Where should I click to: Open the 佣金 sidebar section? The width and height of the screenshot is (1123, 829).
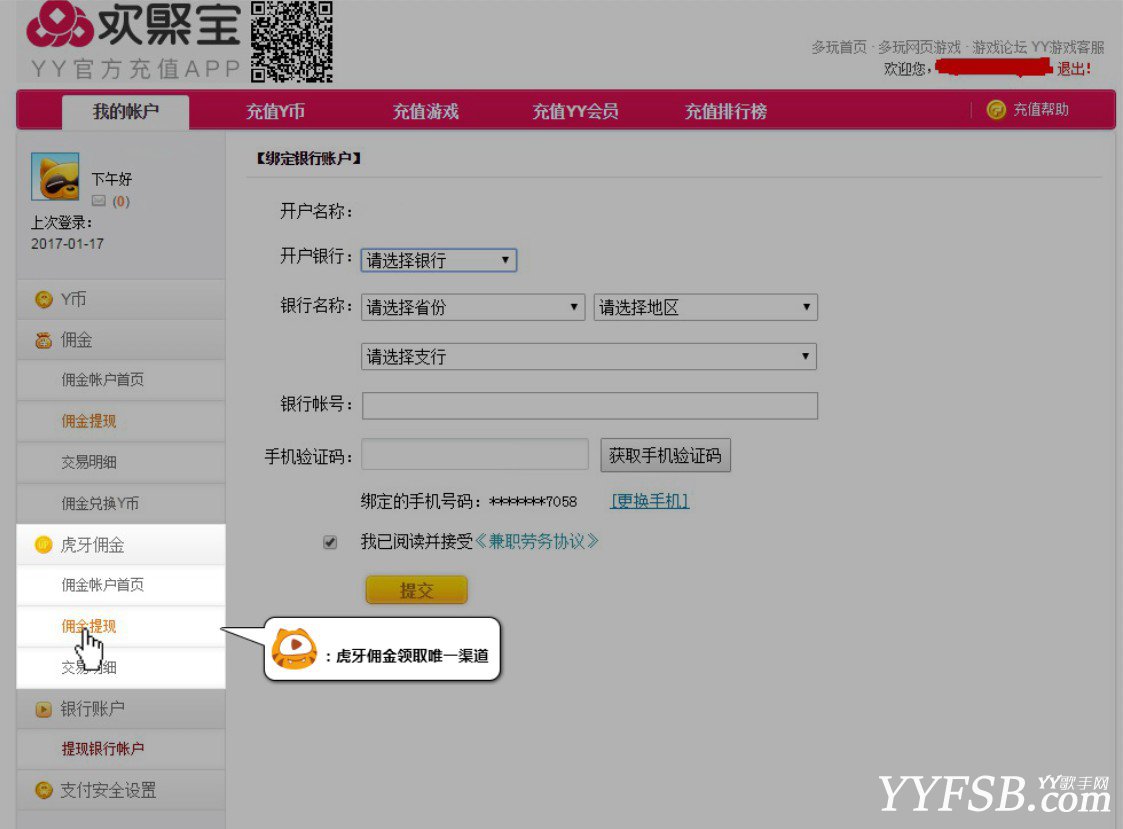[120, 340]
